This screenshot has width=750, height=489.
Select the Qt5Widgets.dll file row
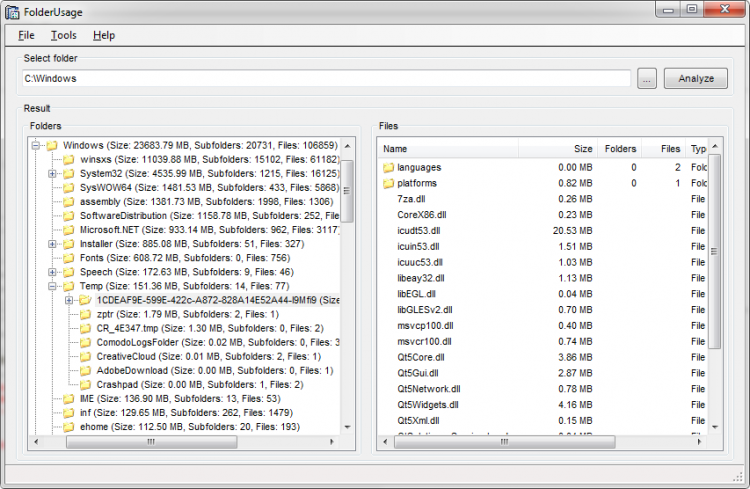click(543, 405)
